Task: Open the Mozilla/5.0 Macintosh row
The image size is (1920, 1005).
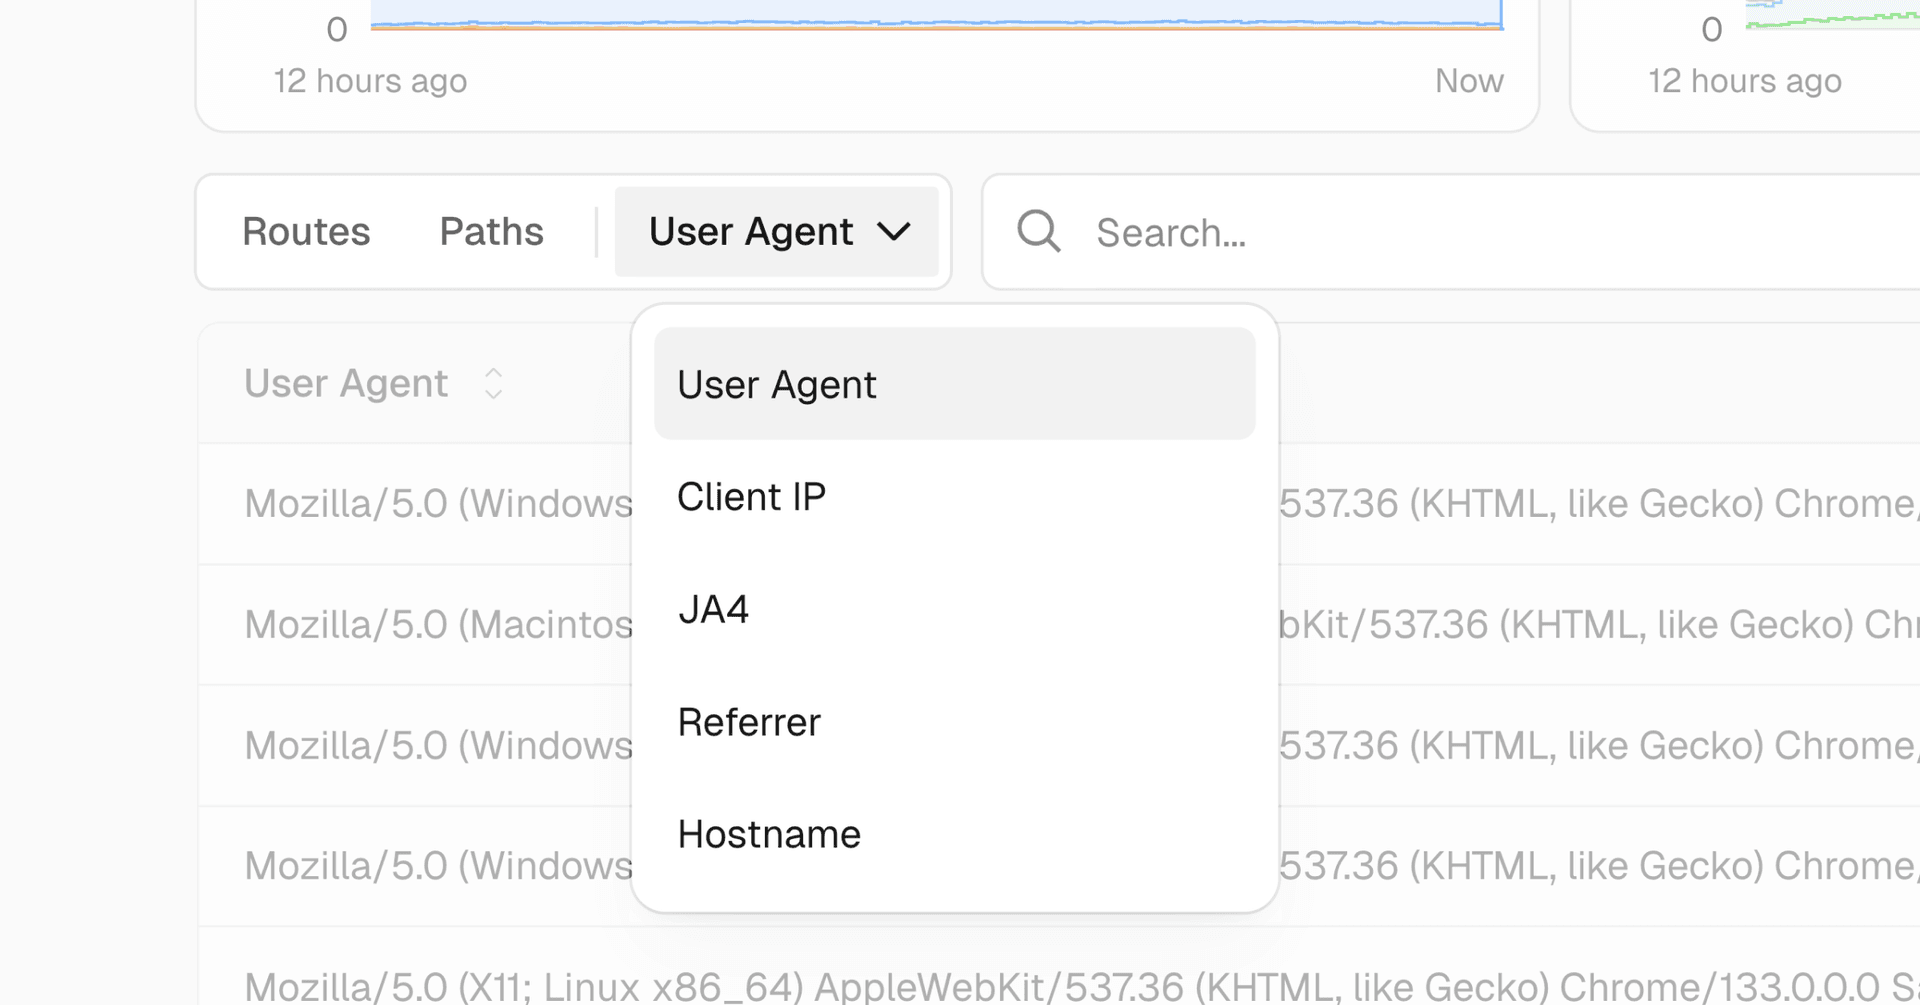Action: click(438, 625)
